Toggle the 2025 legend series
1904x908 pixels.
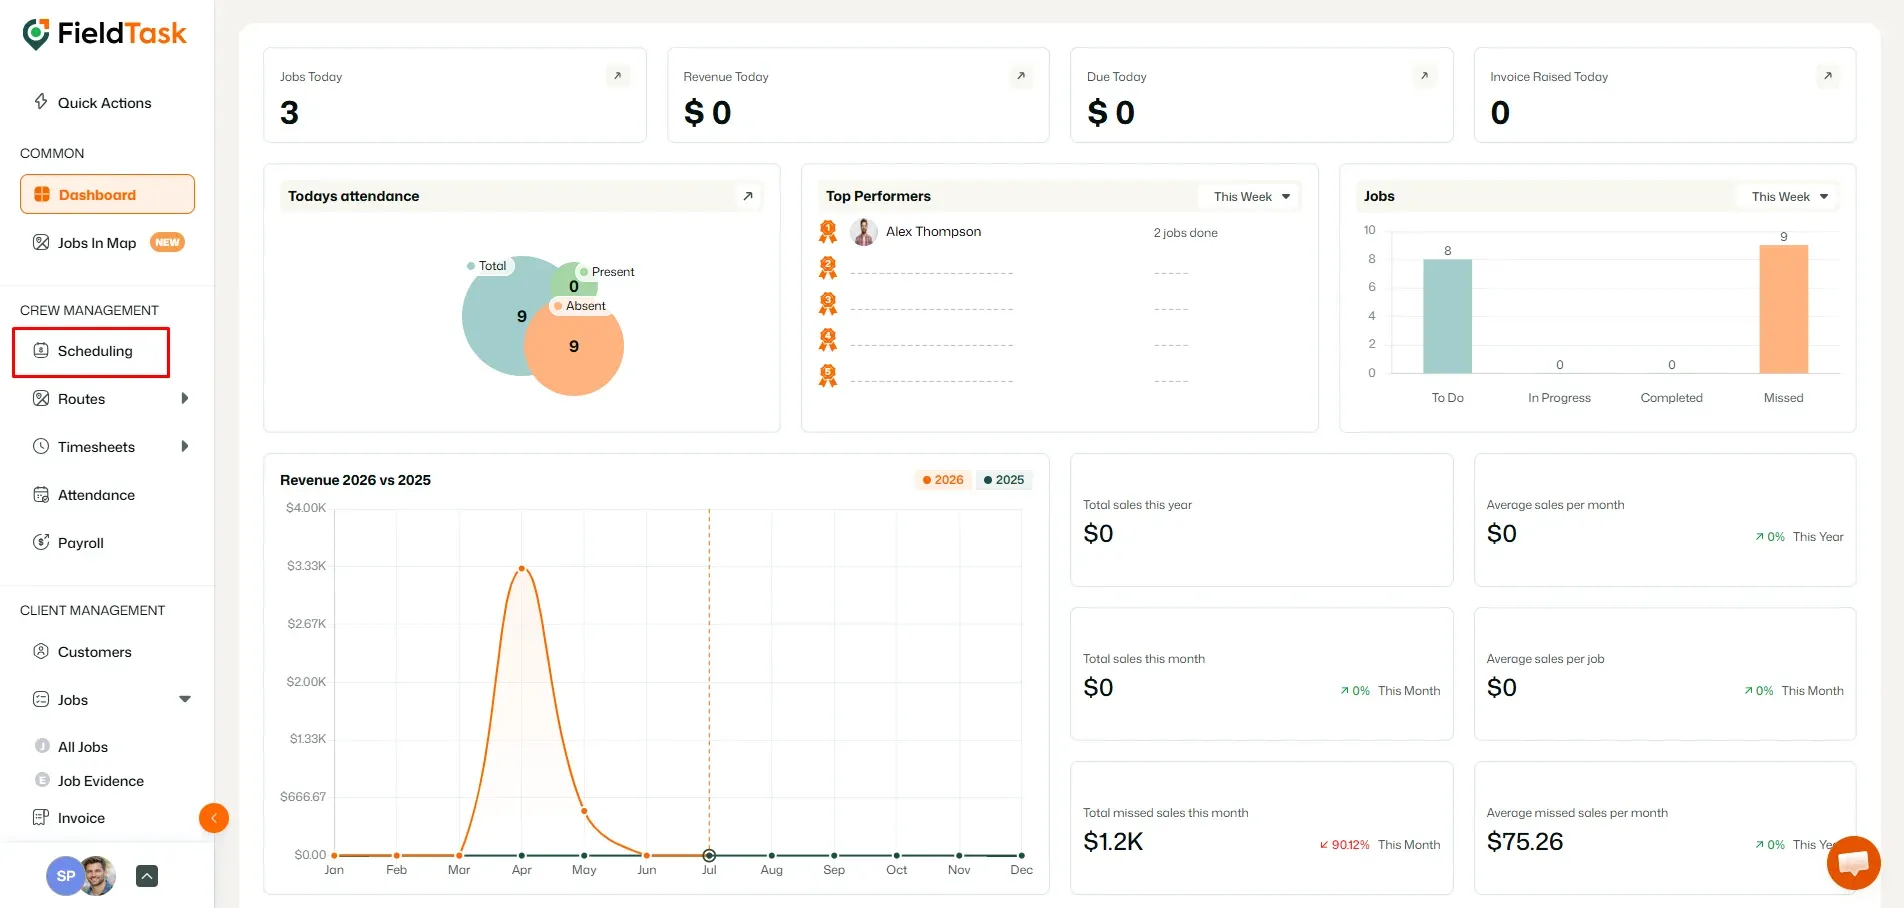[1004, 480]
